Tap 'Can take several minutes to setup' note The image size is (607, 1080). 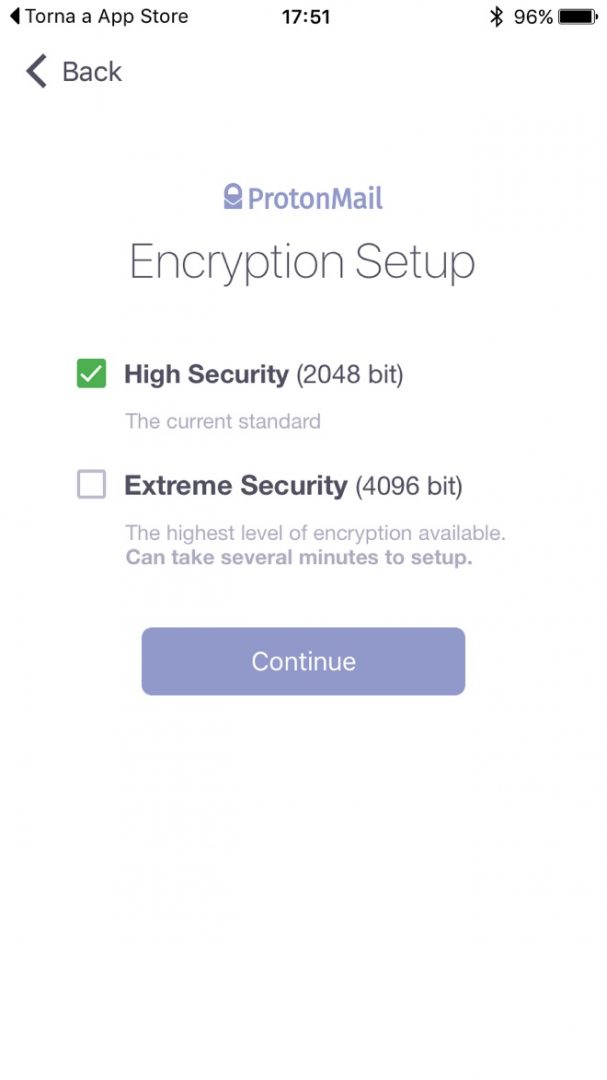pyautogui.click(x=298, y=558)
